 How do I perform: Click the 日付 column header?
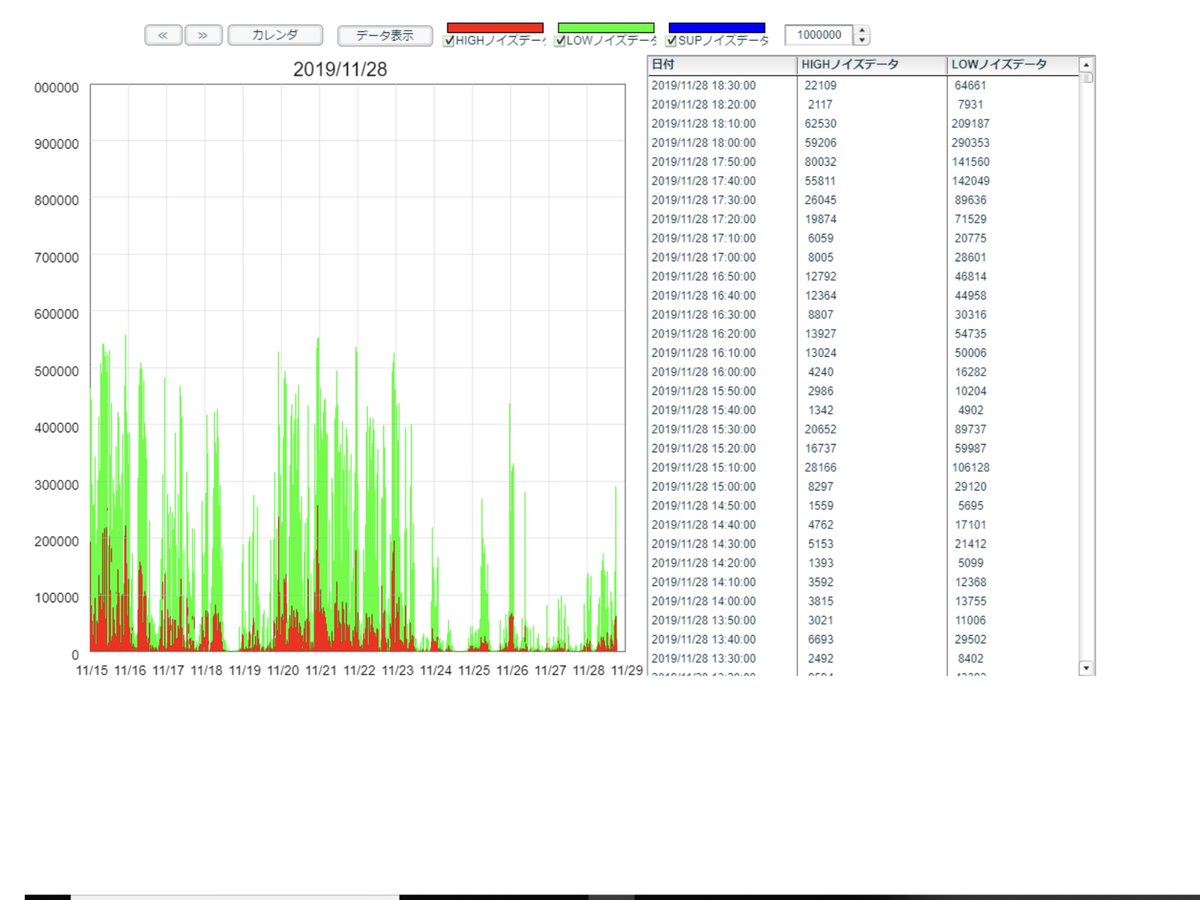click(722, 65)
